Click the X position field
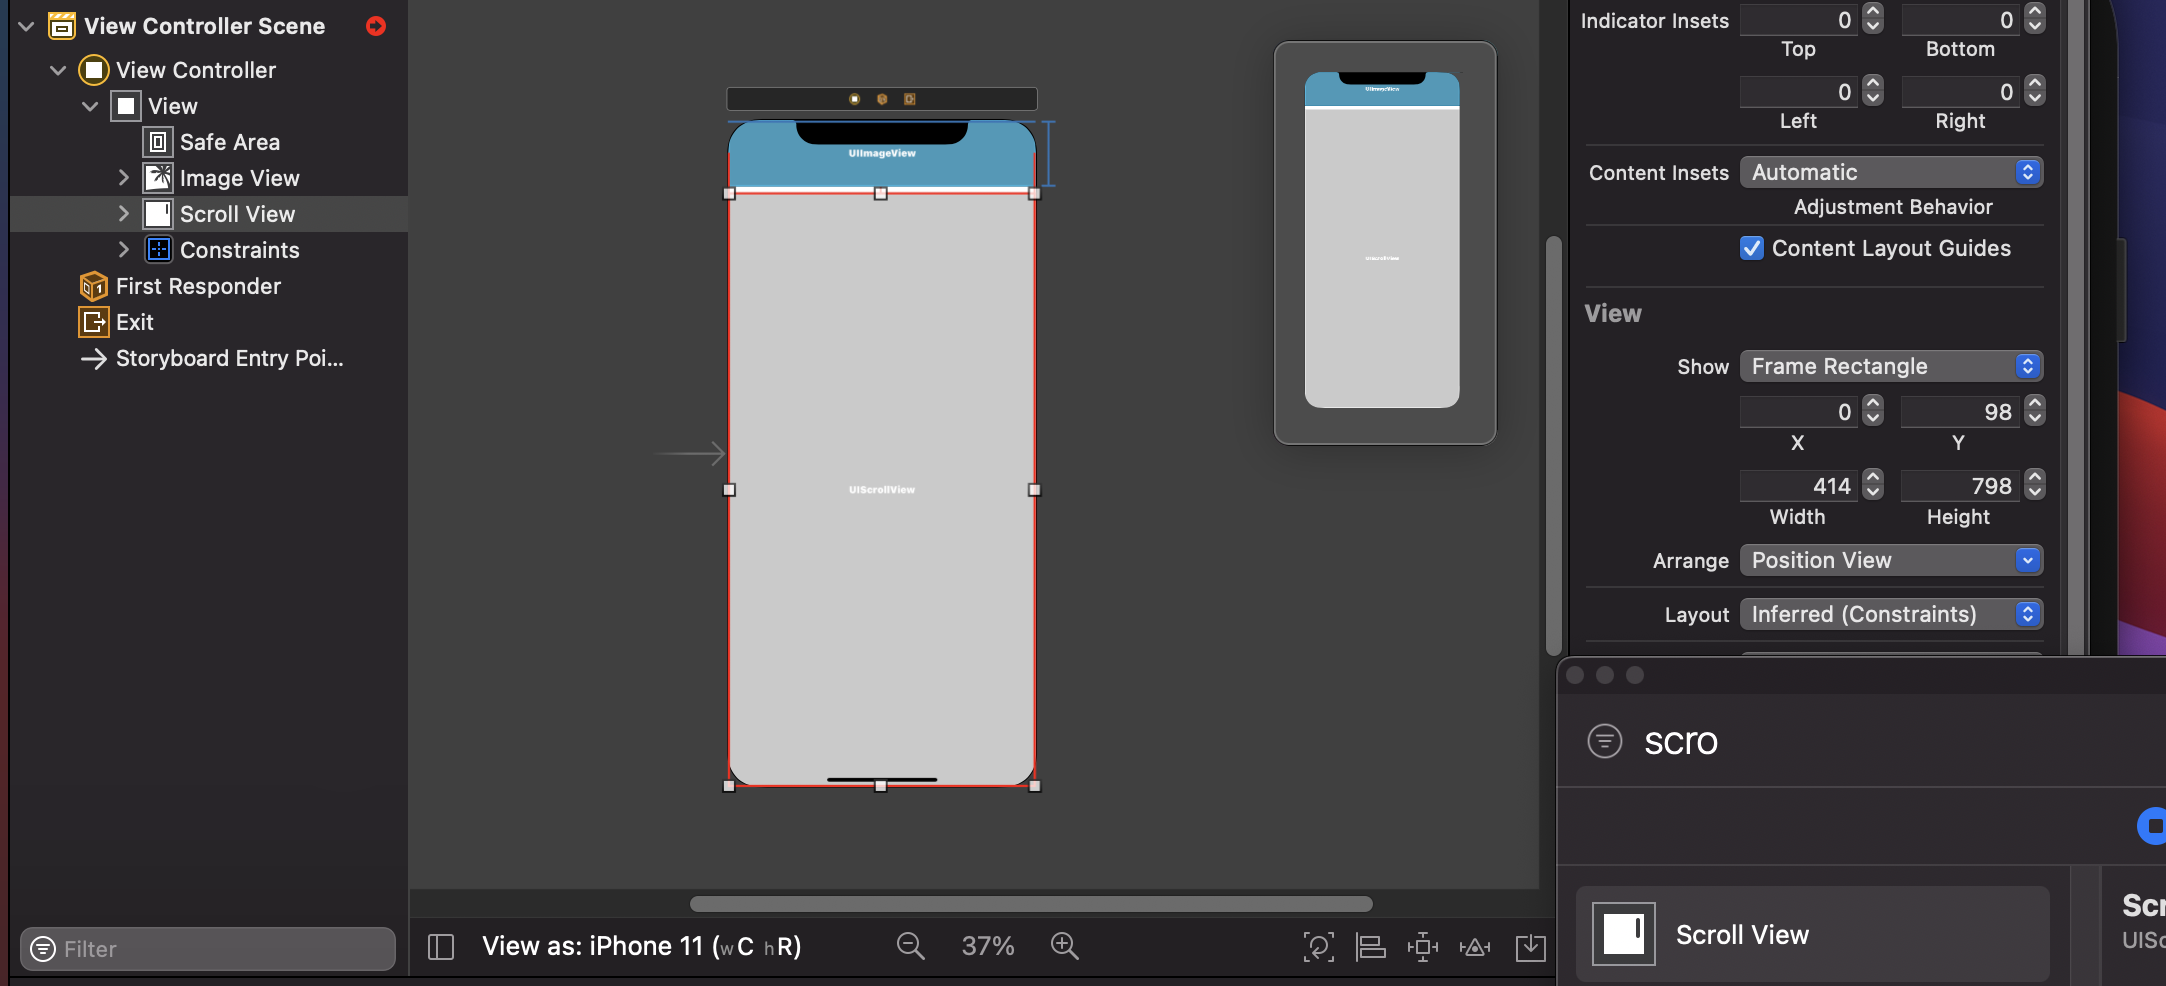The height and width of the screenshot is (986, 2166). tap(1799, 412)
